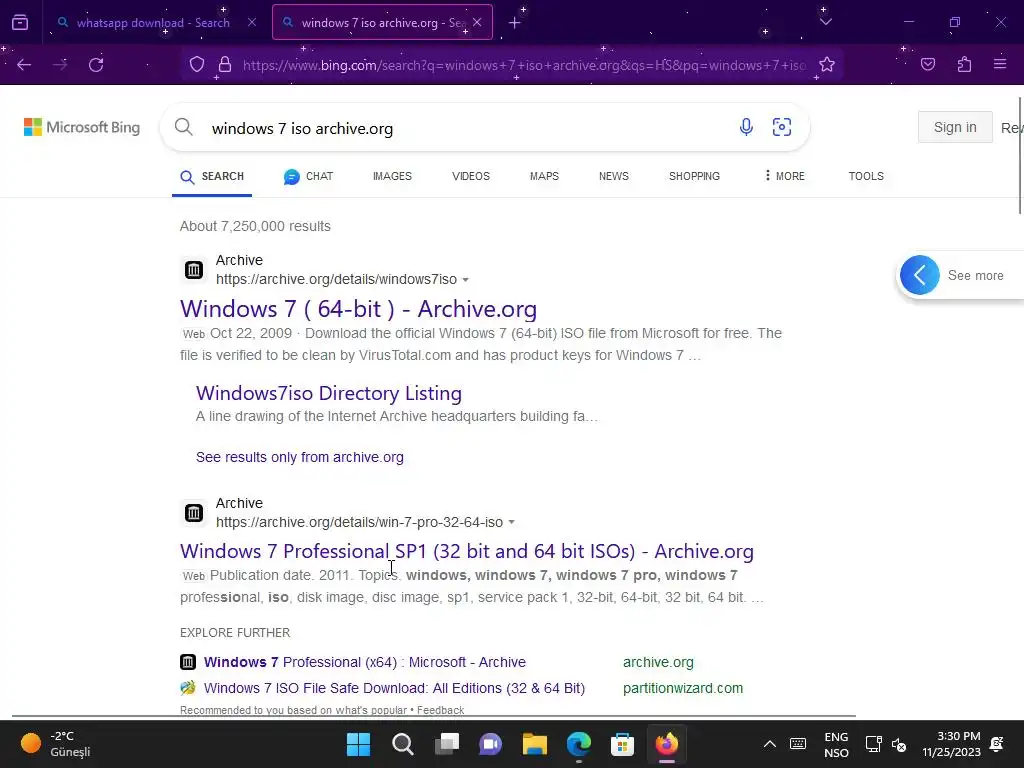The image size is (1024, 768).
Task: Show hidden system tray icons
Action: click(769, 744)
